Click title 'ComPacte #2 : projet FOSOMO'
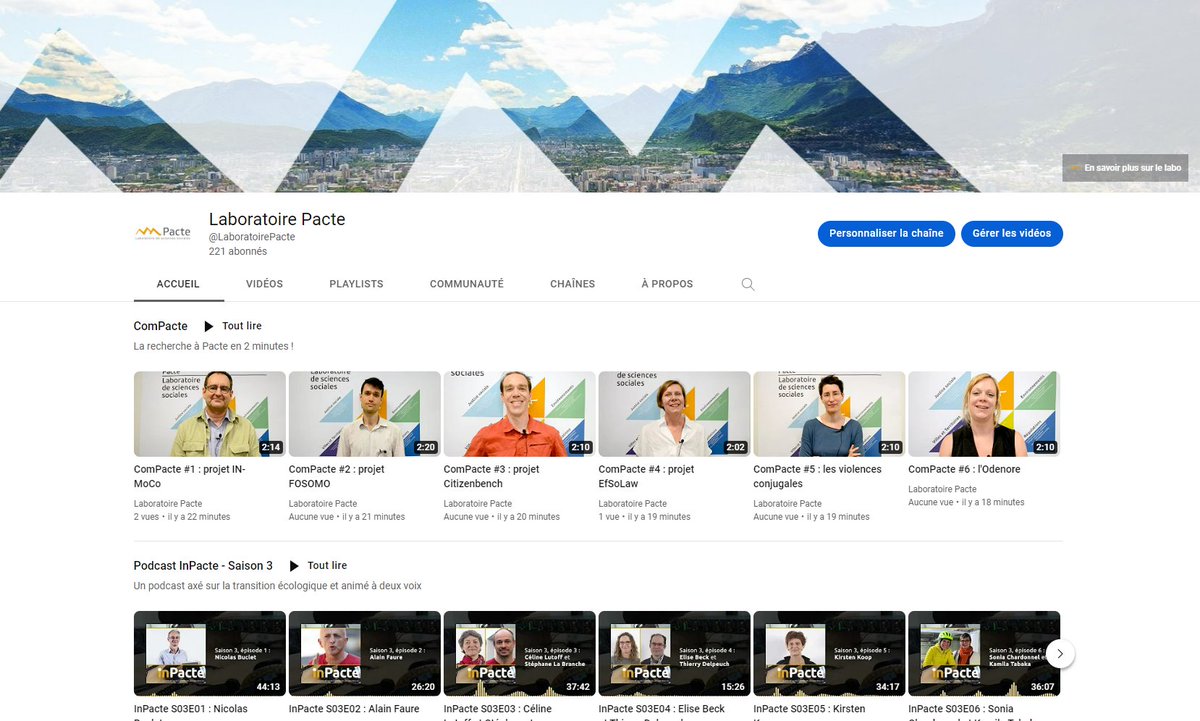Image resolution: width=1200 pixels, height=721 pixels. [337, 476]
